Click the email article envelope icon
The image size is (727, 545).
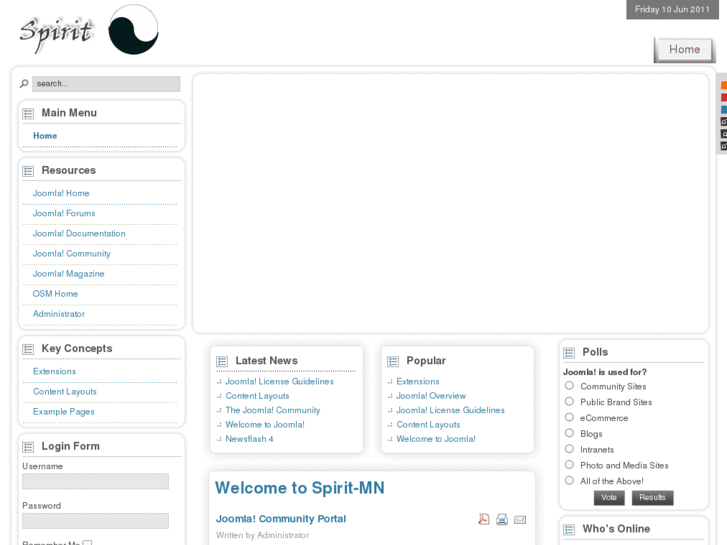520,520
